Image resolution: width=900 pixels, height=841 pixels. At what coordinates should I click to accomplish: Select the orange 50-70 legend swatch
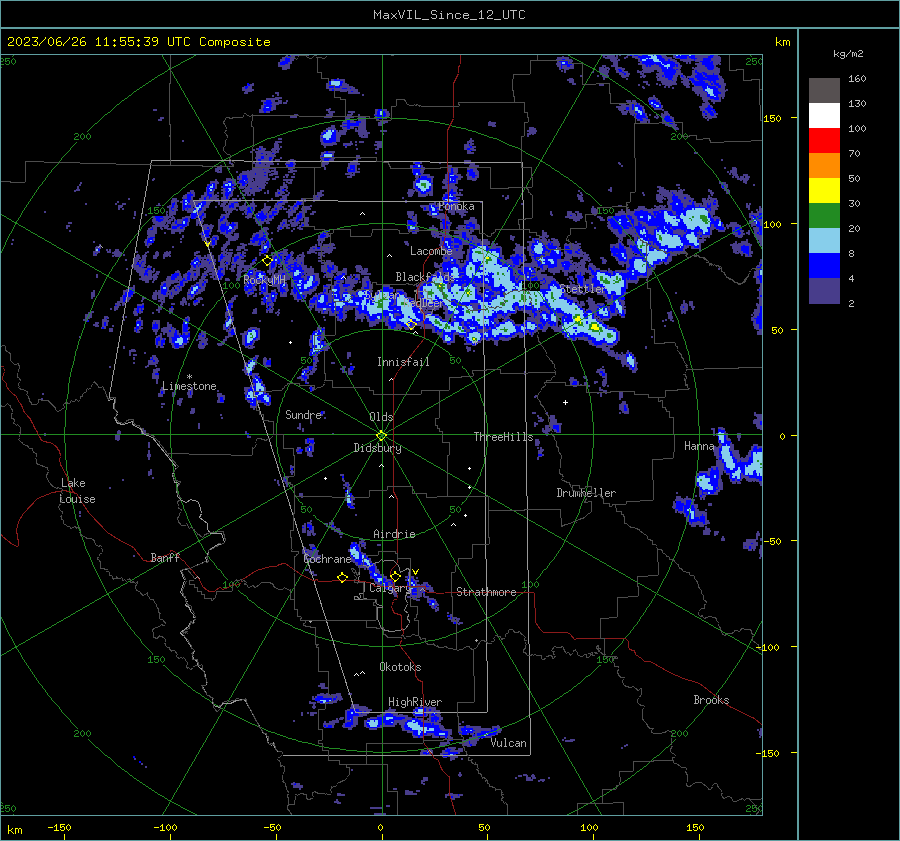[824, 165]
